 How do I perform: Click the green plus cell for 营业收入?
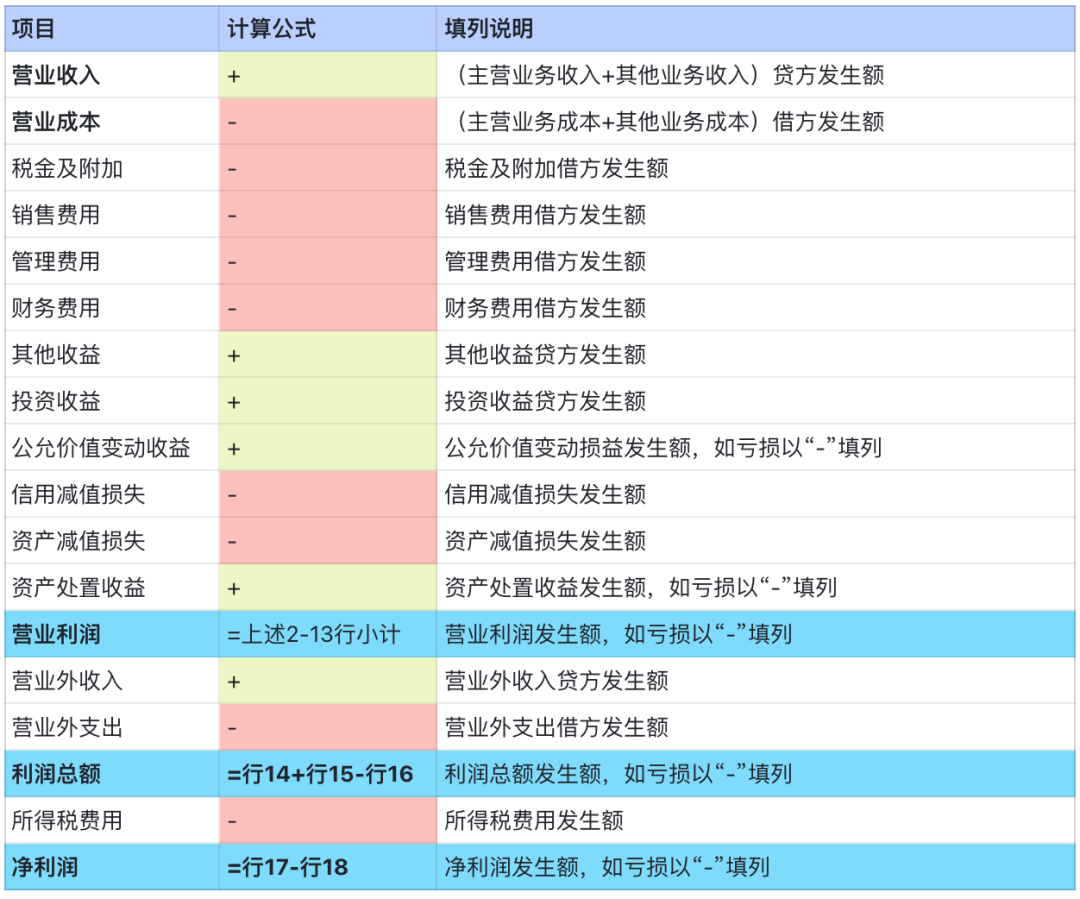327,75
